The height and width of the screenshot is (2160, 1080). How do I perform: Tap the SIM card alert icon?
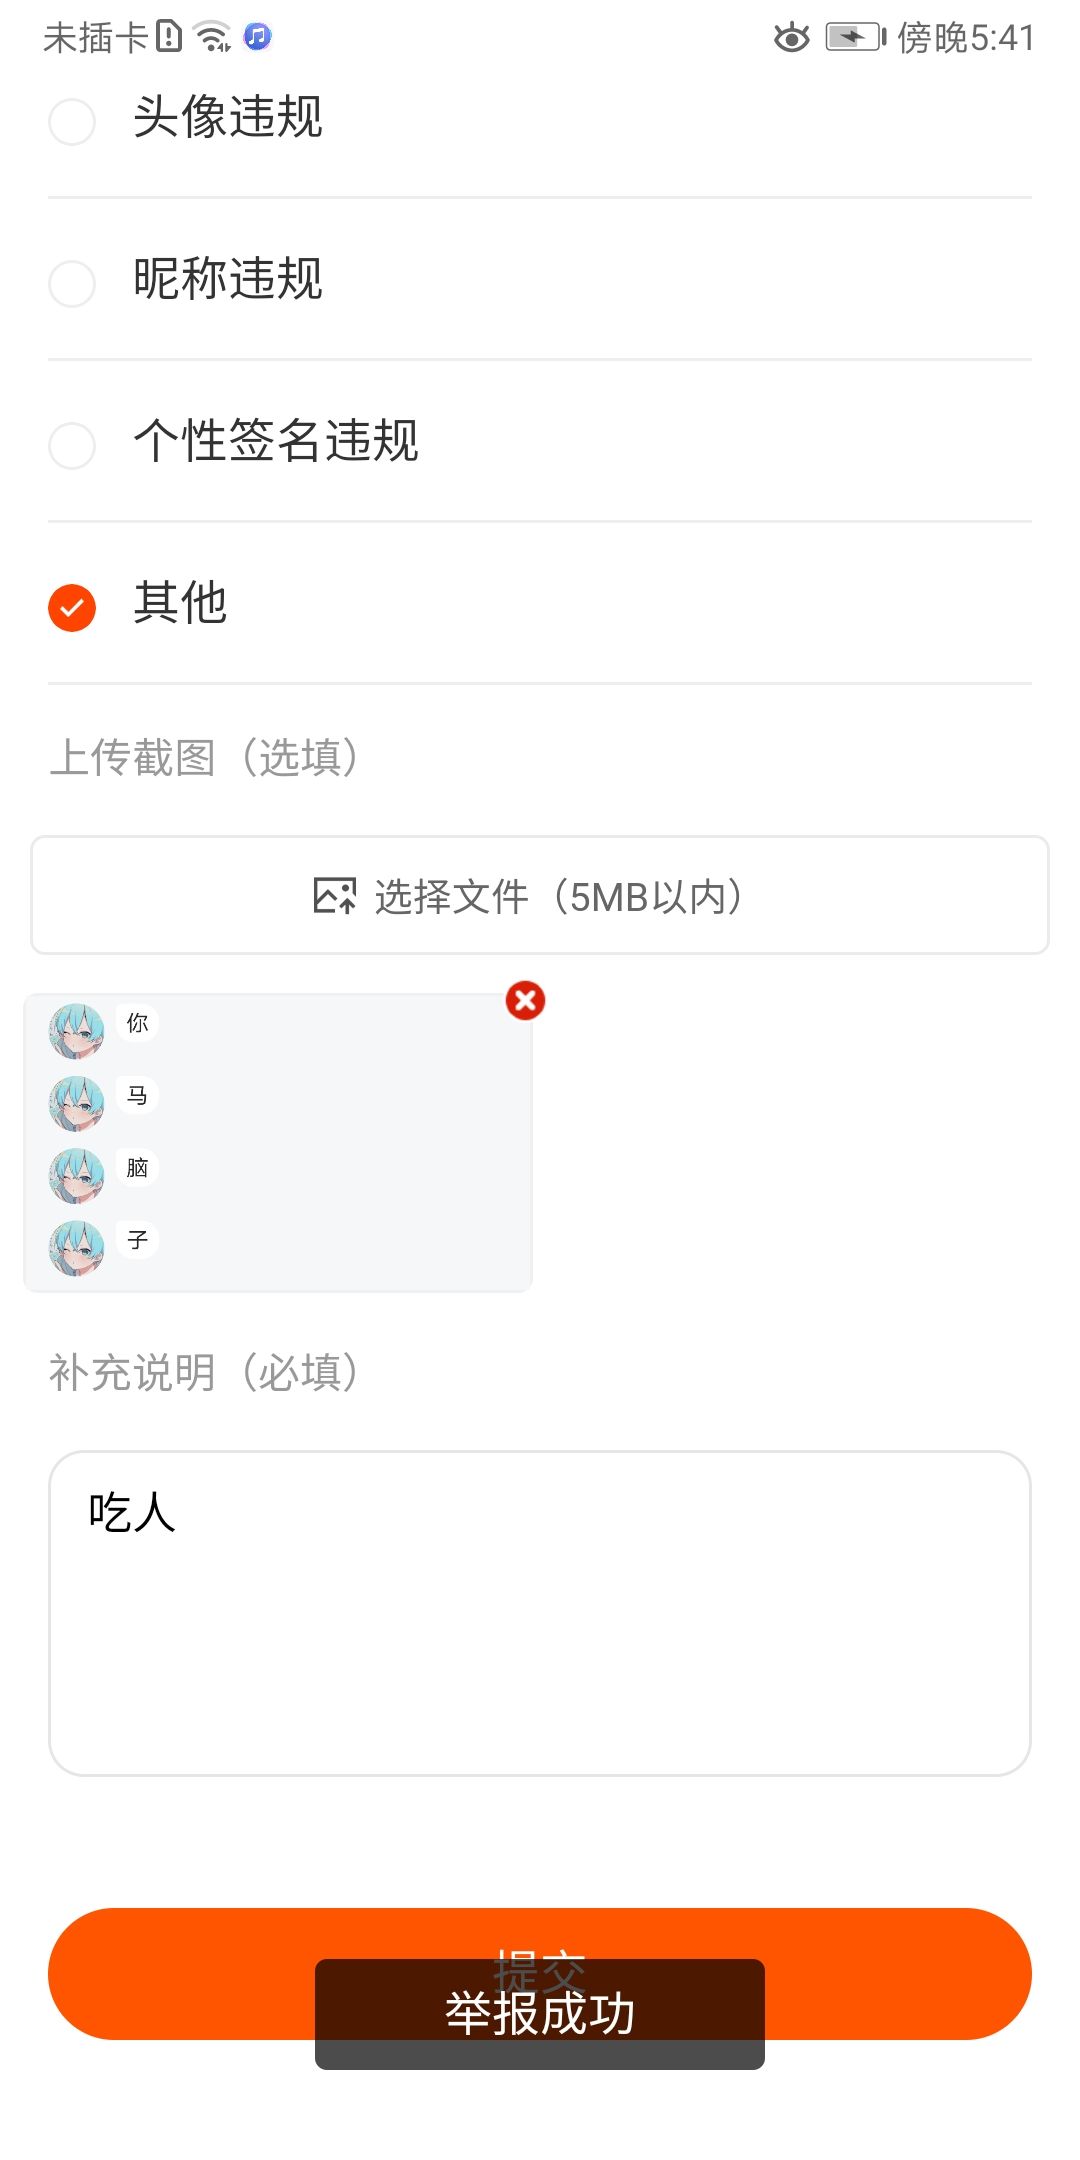point(170,37)
